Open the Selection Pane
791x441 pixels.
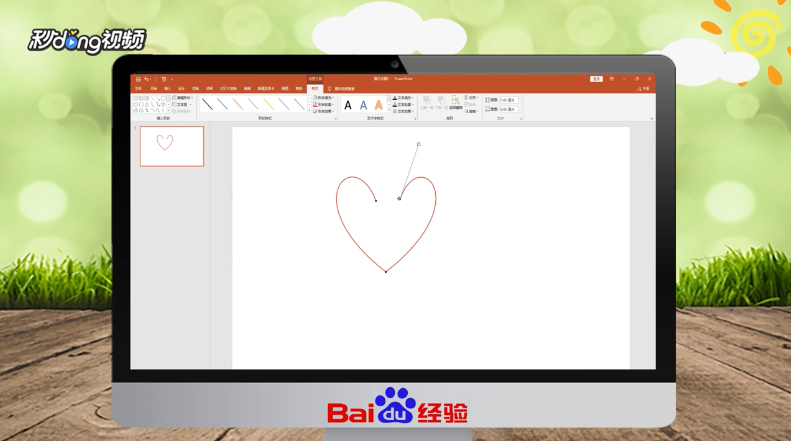coord(456,102)
